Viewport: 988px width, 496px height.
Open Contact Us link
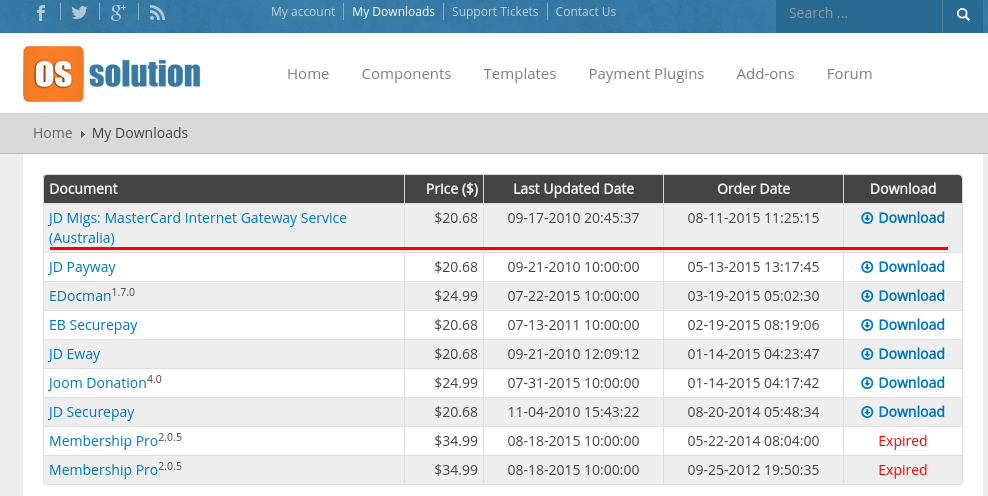point(586,12)
